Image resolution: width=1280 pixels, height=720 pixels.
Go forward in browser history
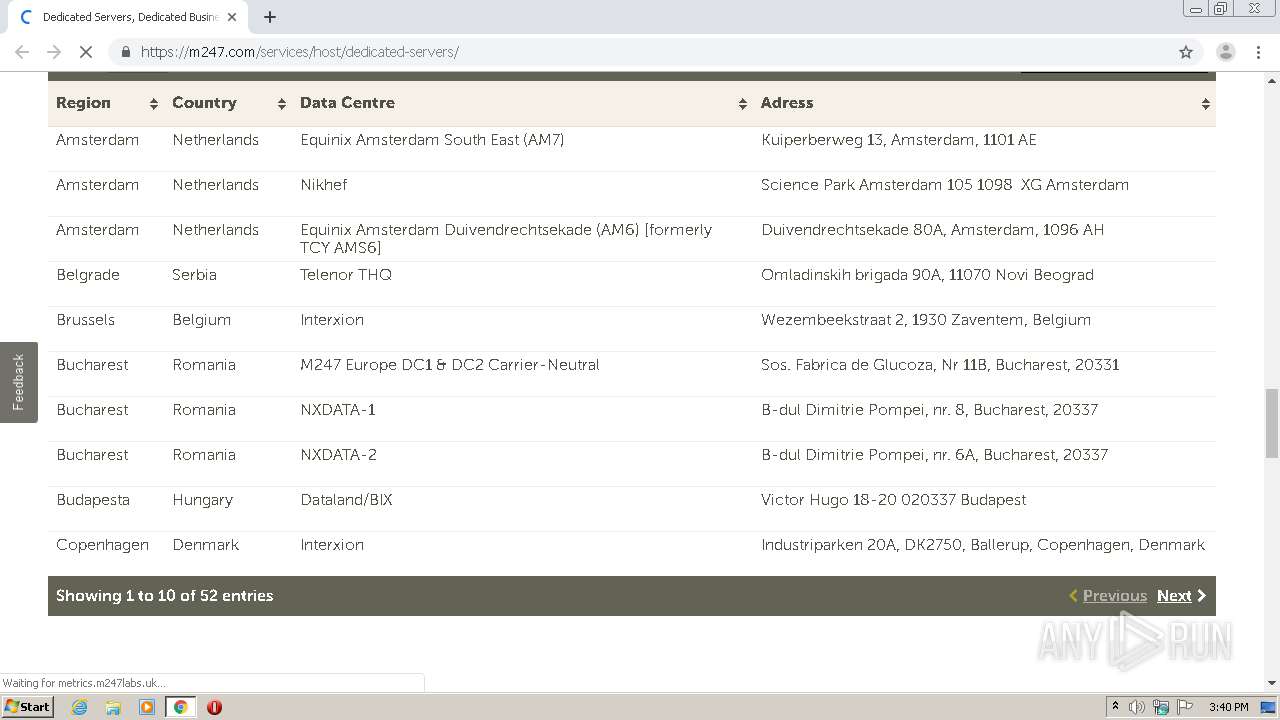click(x=54, y=52)
